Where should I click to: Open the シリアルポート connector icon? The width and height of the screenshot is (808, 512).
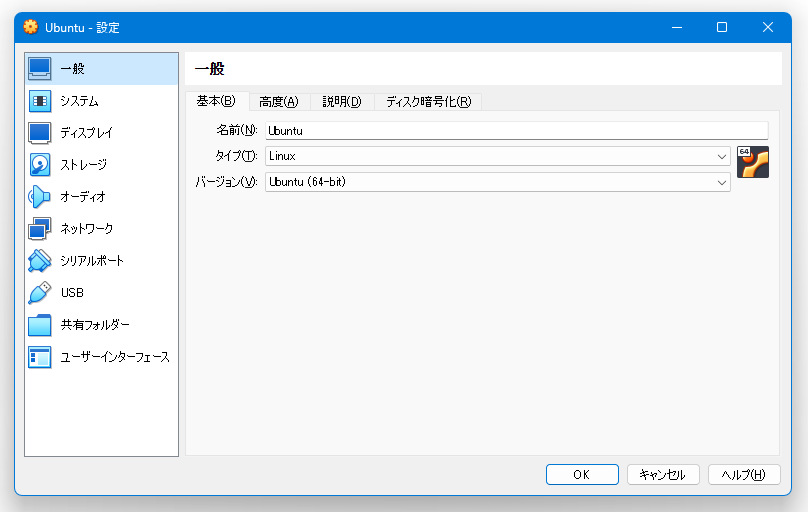pyautogui.click(x=40, y=261)
